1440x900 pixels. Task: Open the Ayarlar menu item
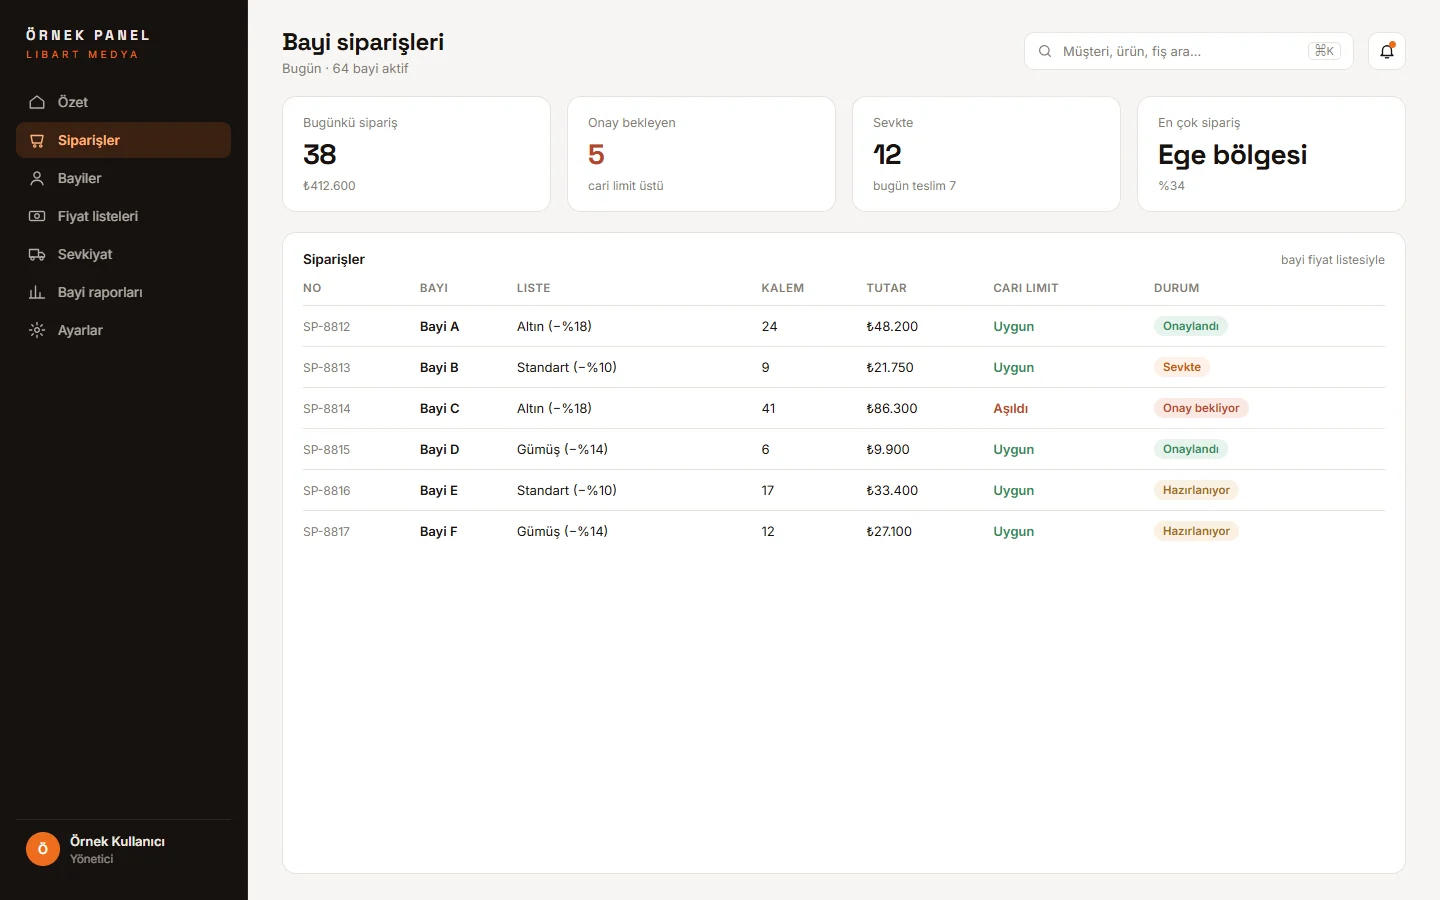tap(123, 330)
